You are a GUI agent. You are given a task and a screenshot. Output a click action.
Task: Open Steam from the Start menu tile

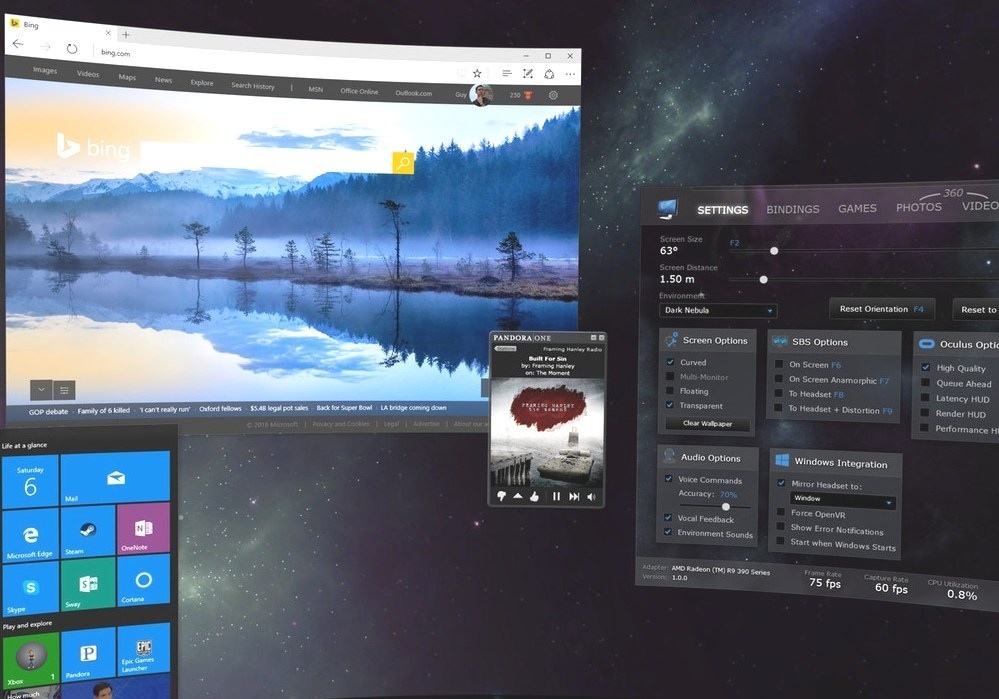[88, 533]
